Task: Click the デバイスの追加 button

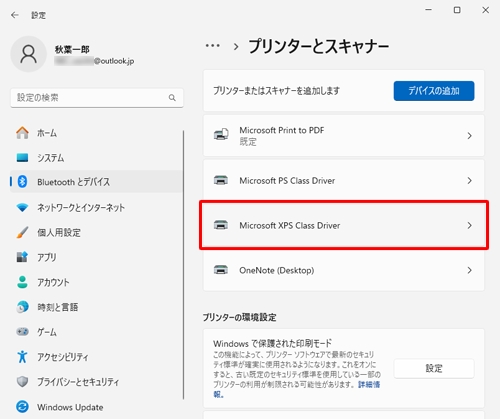Action: 434,91
